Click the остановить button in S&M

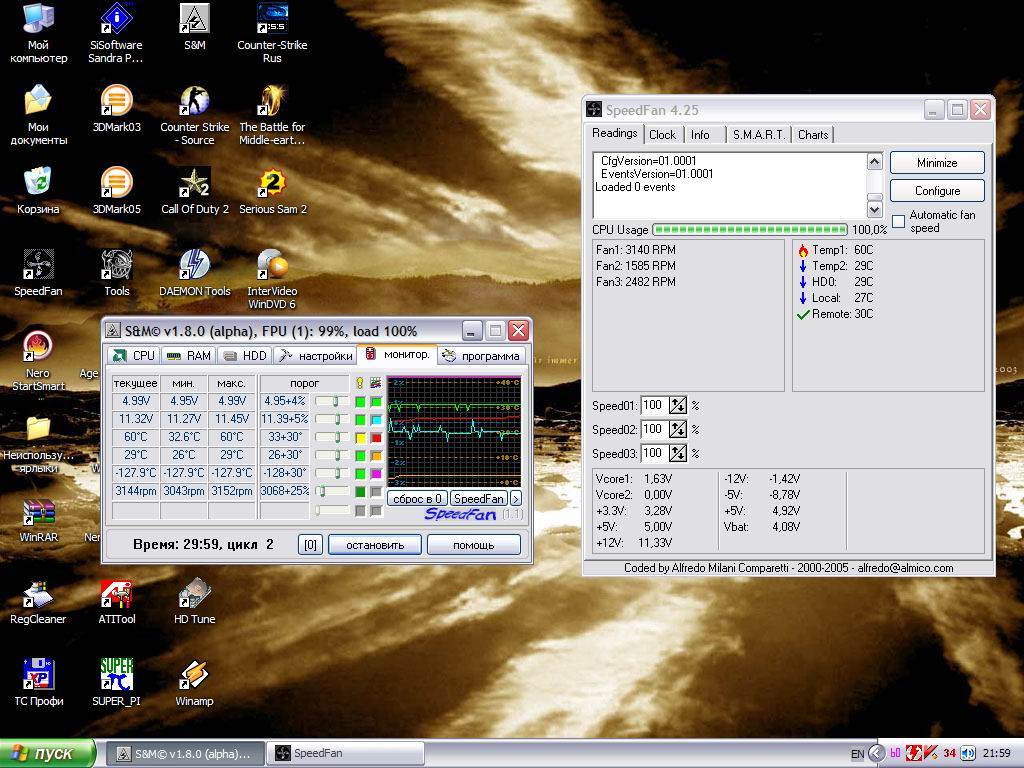[x=375, y=545]
